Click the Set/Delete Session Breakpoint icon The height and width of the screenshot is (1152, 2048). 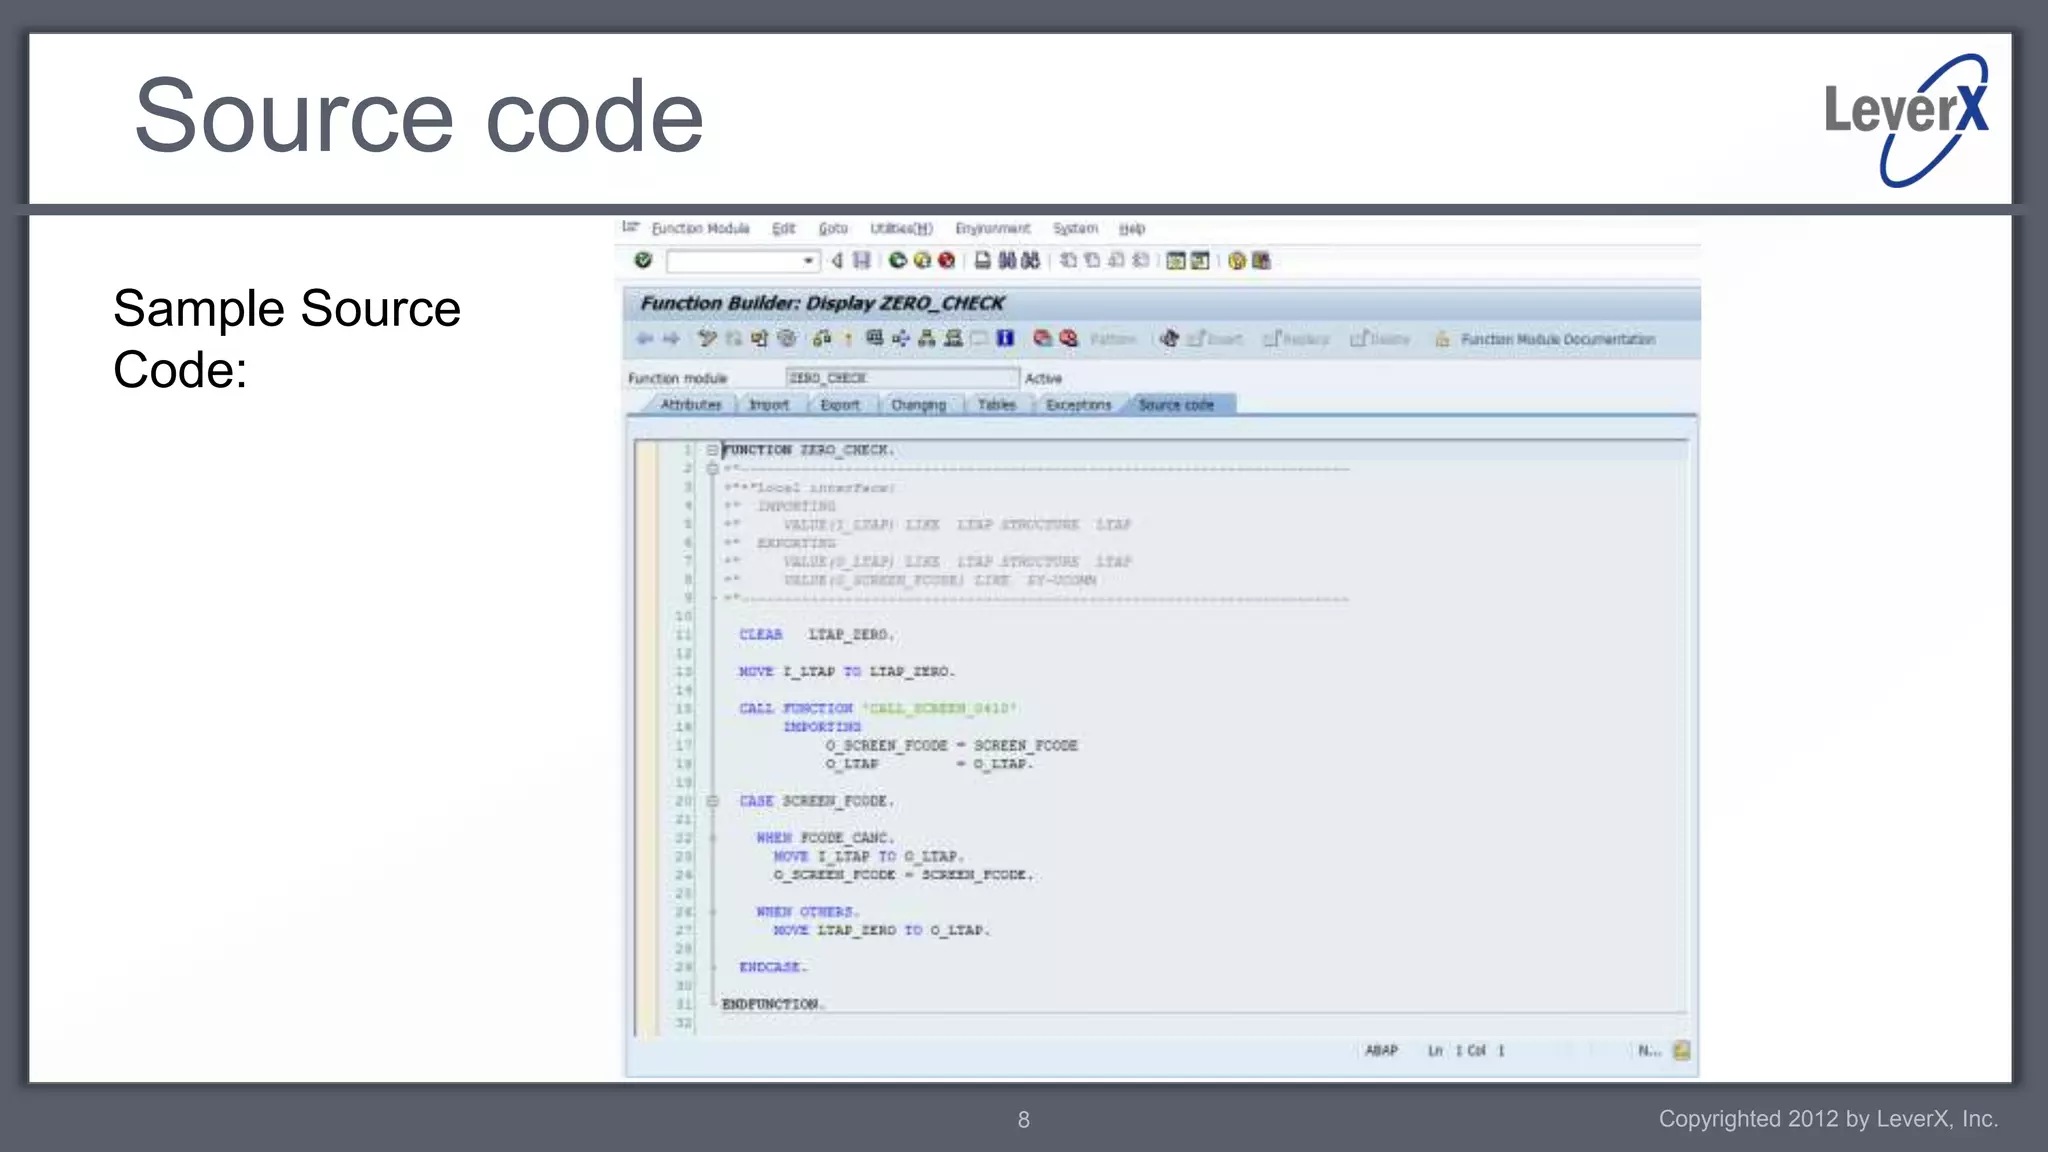(x=1042, y=338)
